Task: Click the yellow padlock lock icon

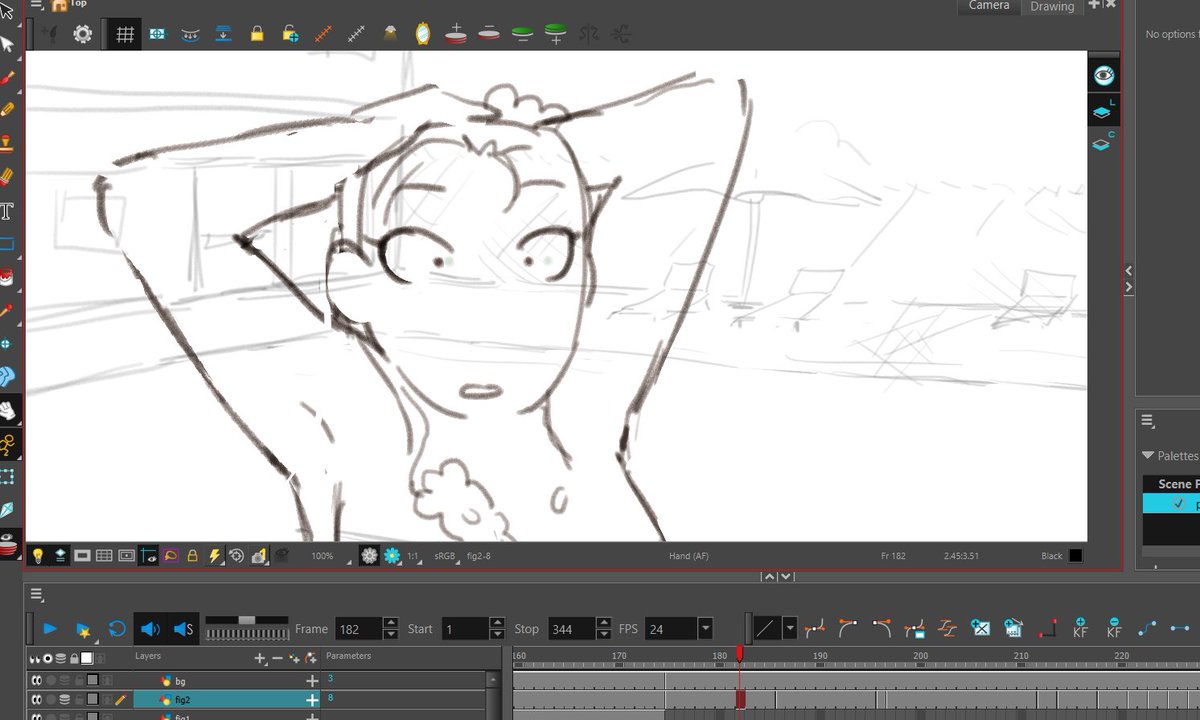Action: 257,34
